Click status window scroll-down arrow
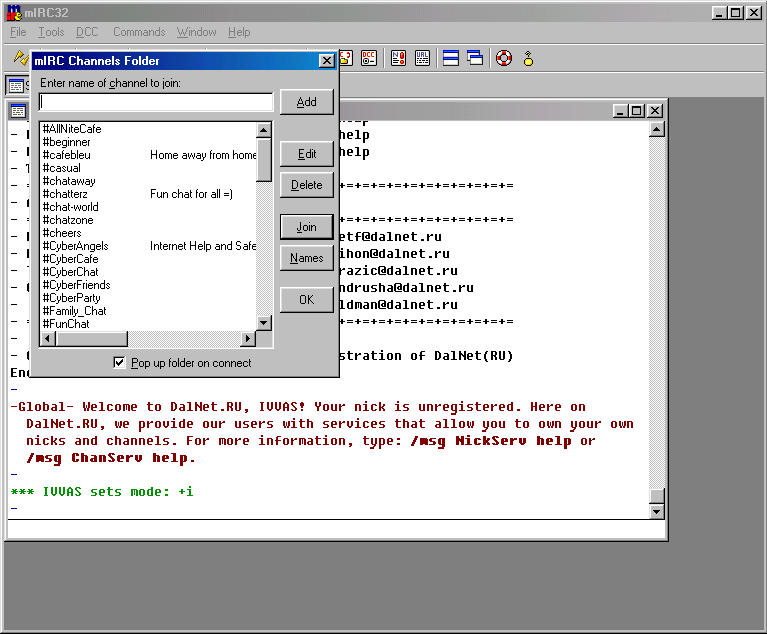This screenshot has height=634, width=767. [656, 511]
